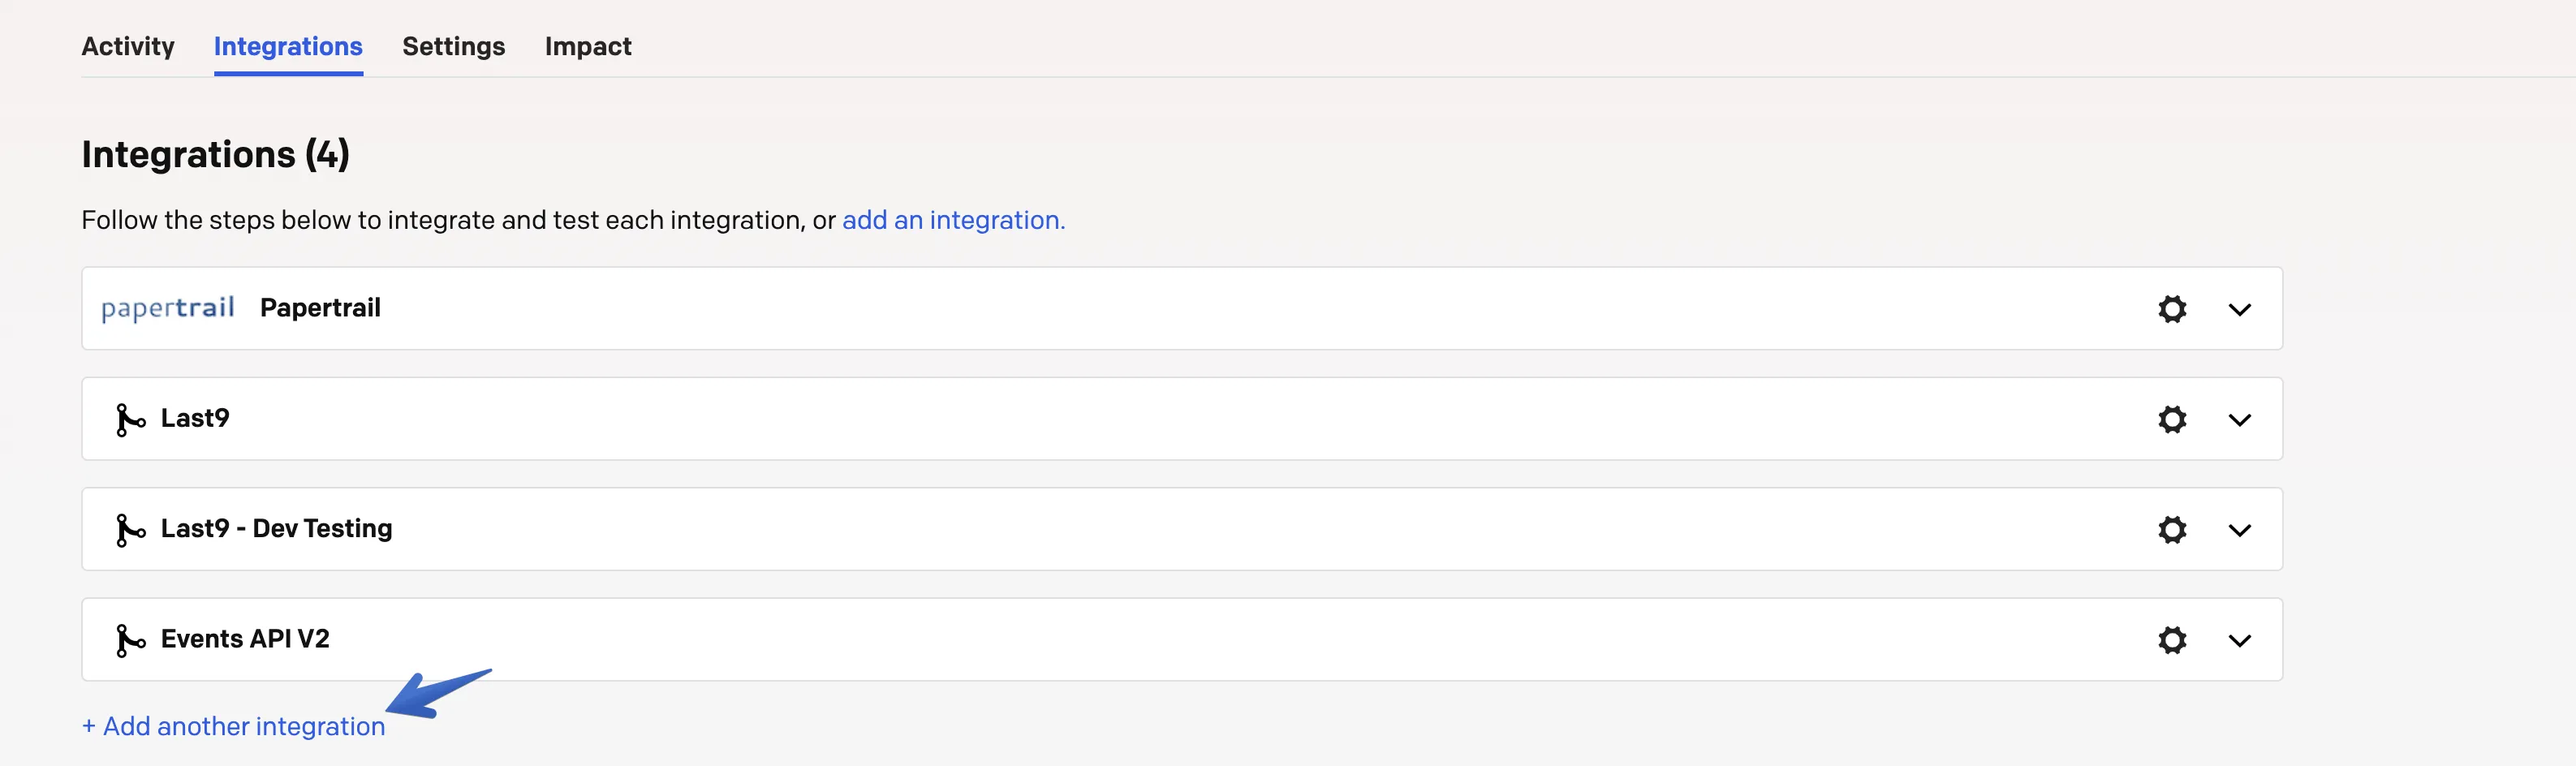Select the Integrations tab
The height and width of the screenshot is (766, 2576).
(x=288, y=47)
